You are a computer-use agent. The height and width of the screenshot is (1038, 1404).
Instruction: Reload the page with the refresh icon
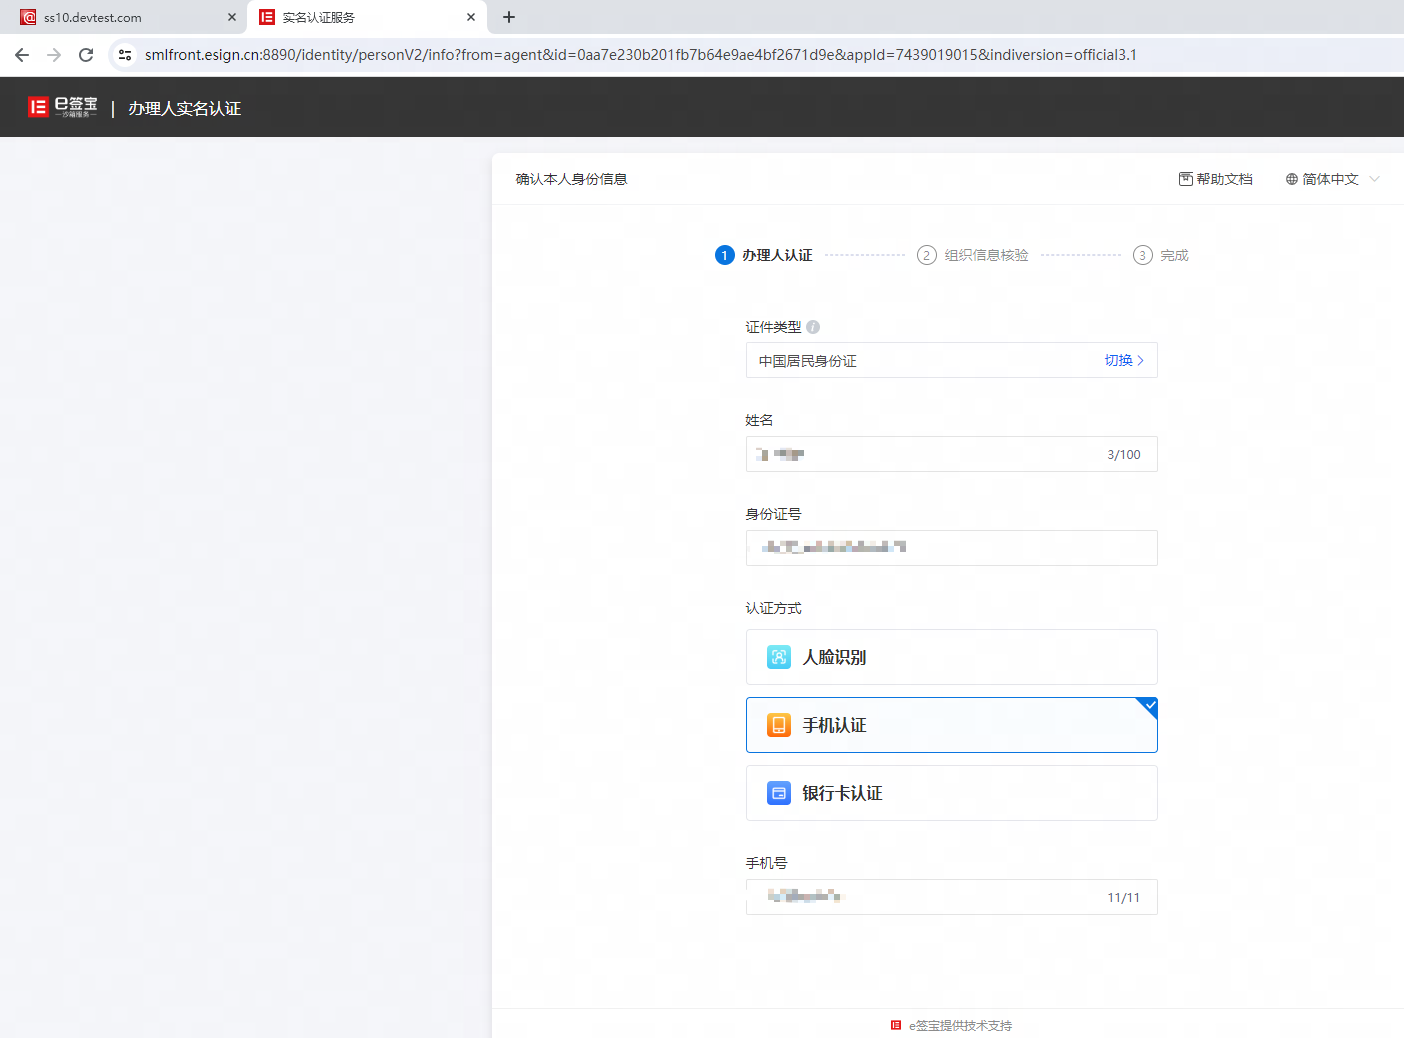coord(86,55)
